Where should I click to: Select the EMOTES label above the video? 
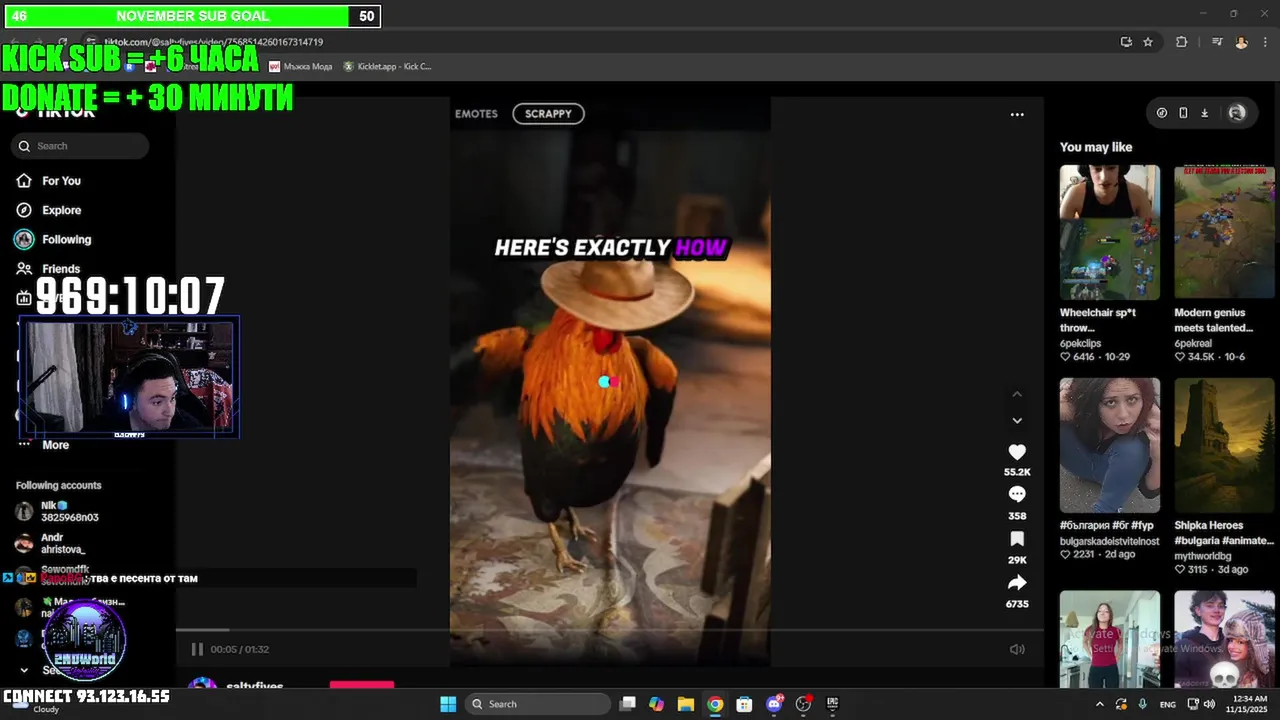(x=476, y=114)
